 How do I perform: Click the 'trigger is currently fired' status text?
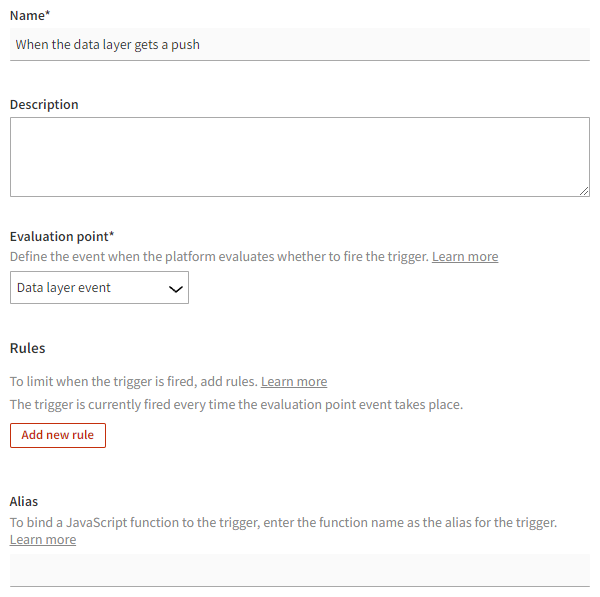point(236,405)
